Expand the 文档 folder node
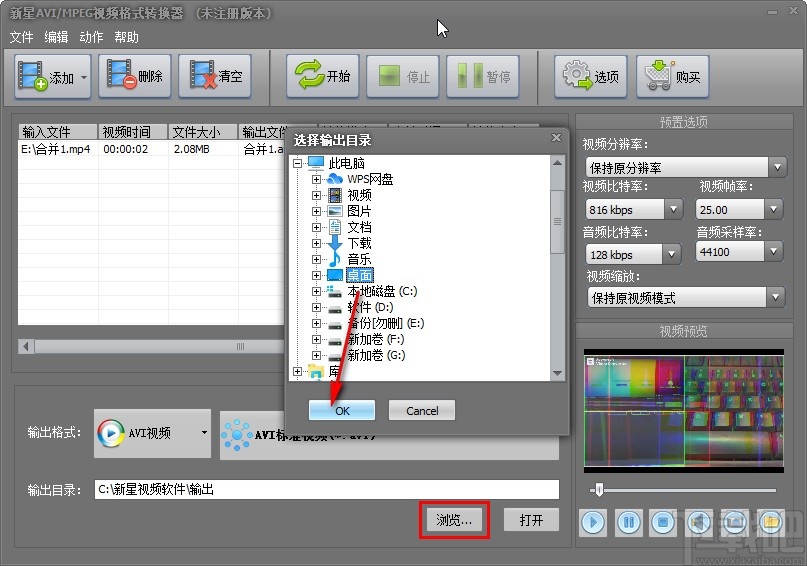This screenshot has height=566, width=807. (317, 227)
